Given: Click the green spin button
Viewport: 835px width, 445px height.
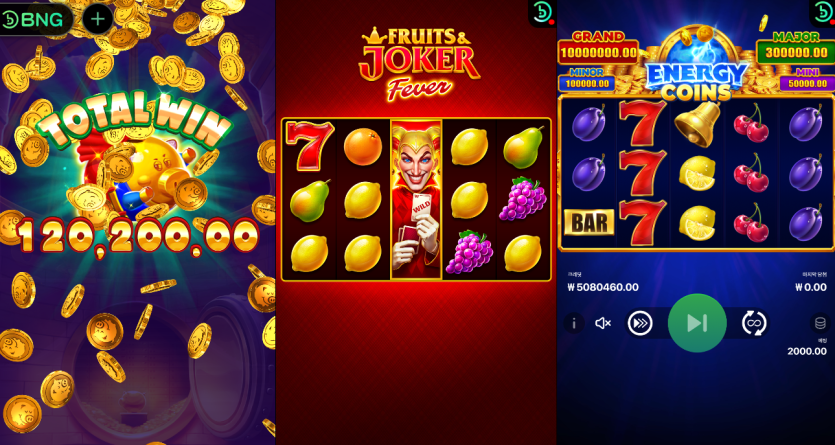Looking at the screenshot, I should pyautogui.click(x=697, y=323).
